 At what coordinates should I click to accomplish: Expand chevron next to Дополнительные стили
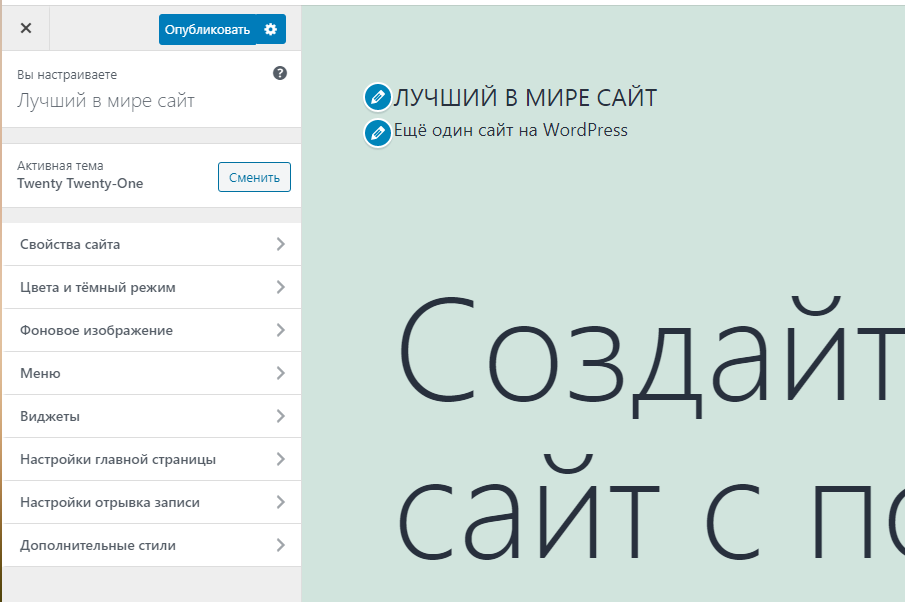pyautogui.click(x=281, y=545)
